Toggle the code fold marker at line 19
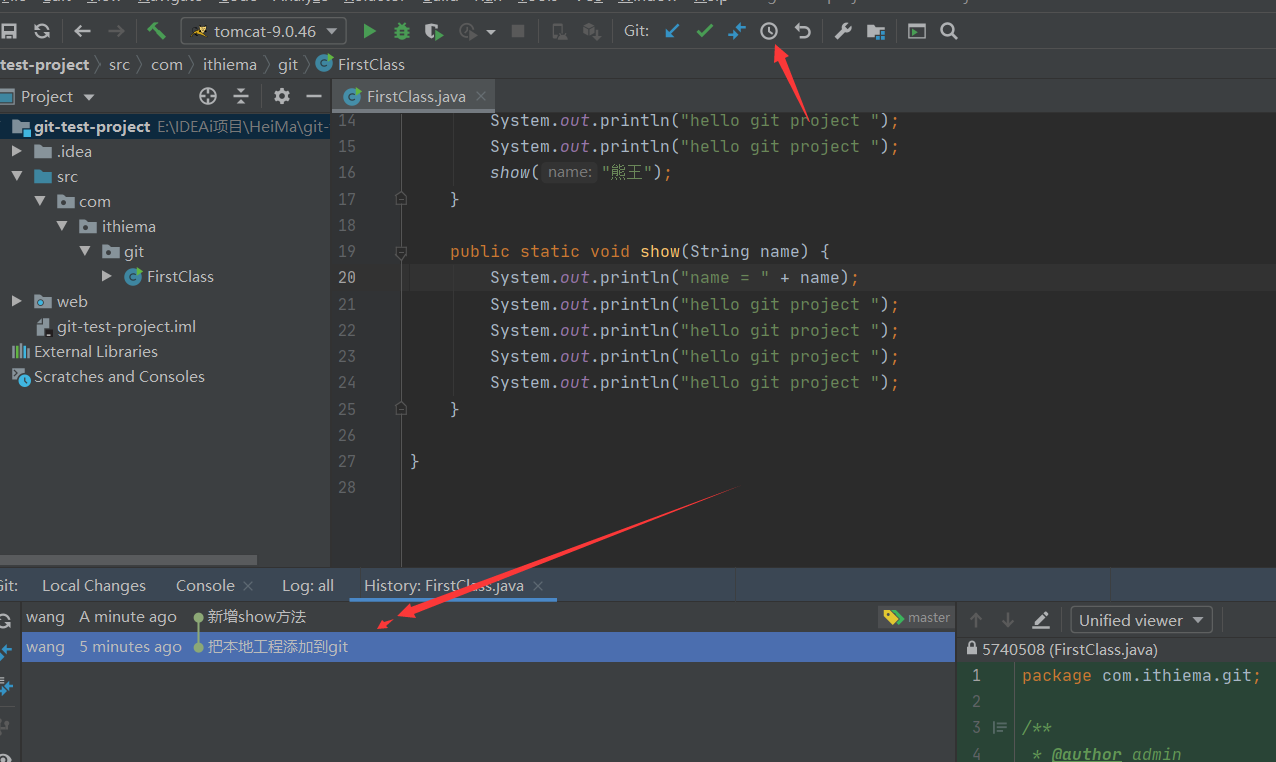1276x762 pixels. point(401,252)
